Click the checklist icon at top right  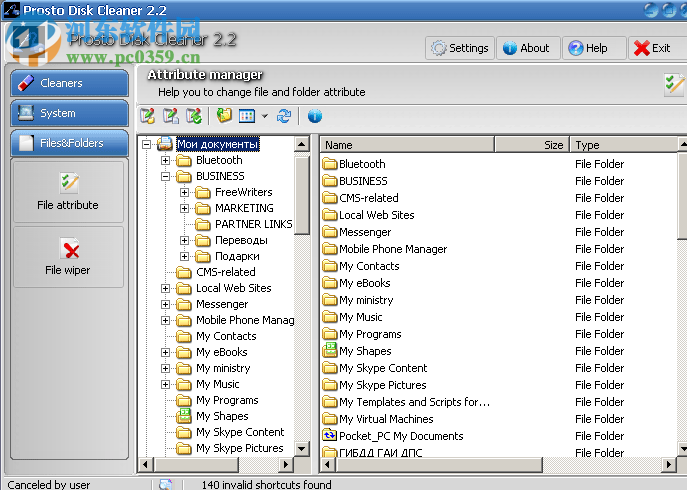point(673,85)
